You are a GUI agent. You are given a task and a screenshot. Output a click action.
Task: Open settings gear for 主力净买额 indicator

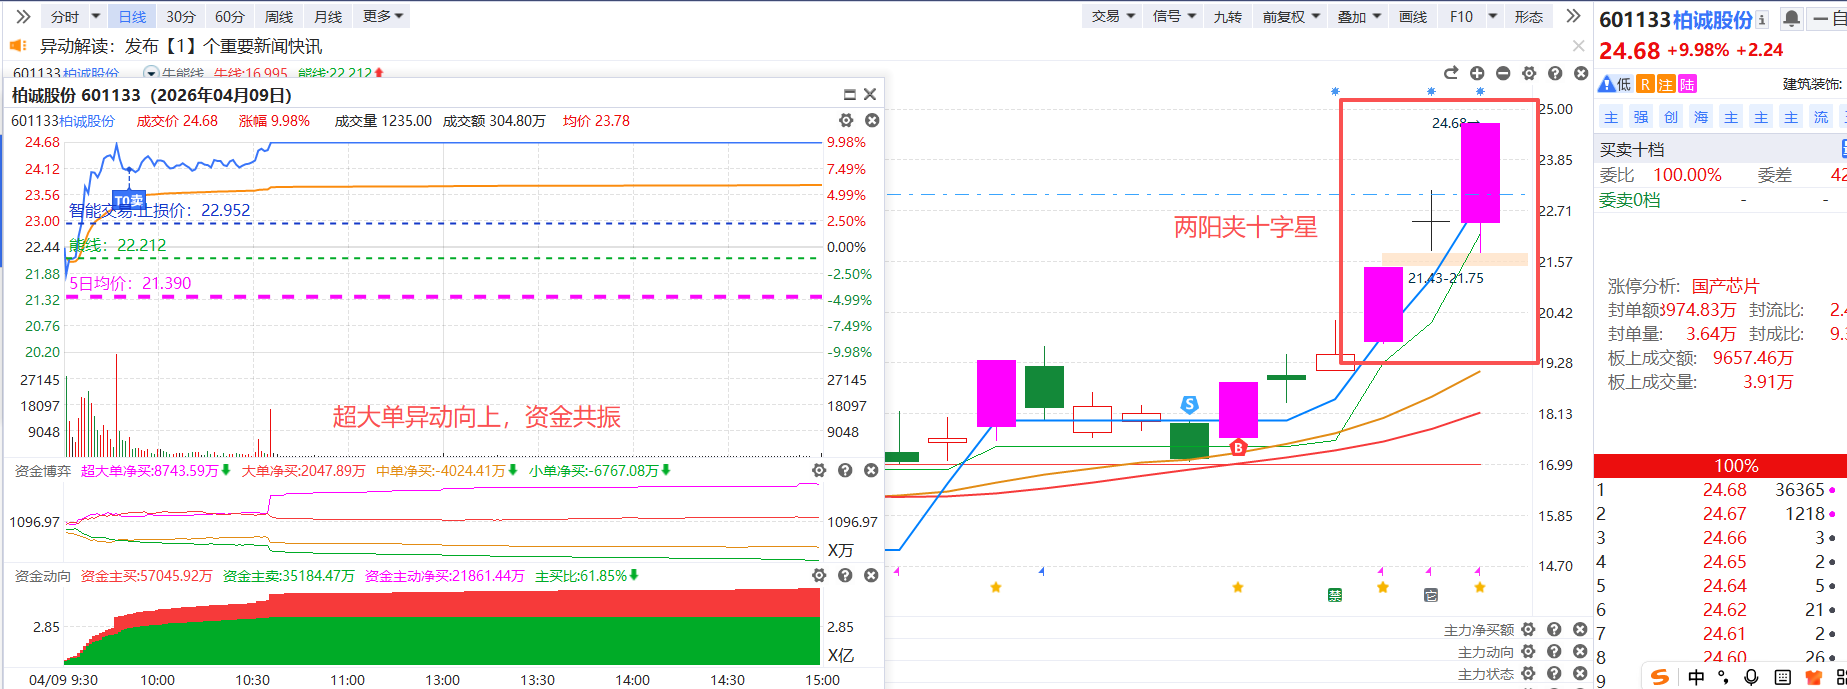tap(1528, 629)
